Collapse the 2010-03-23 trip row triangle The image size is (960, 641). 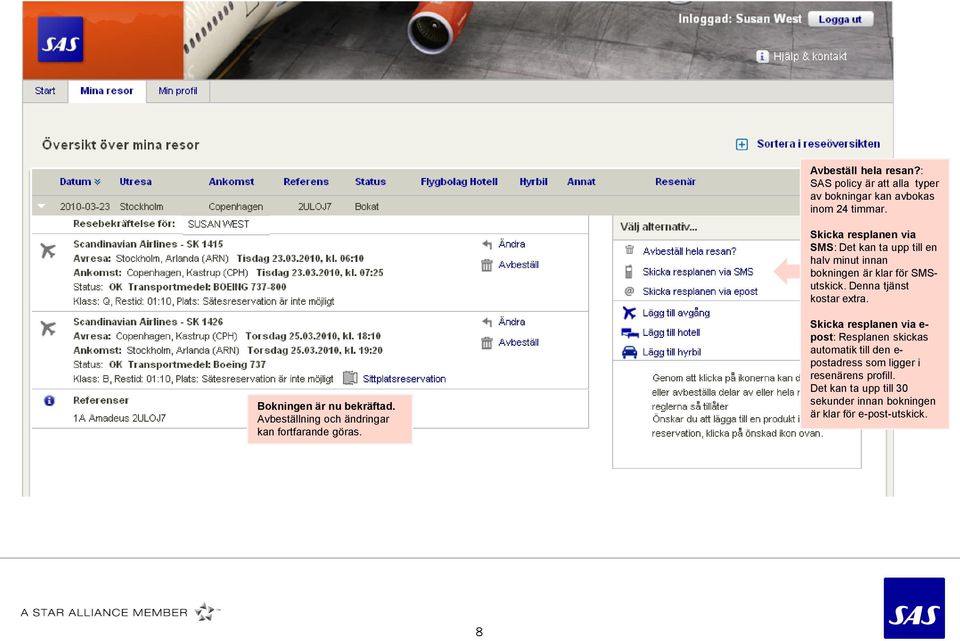[x=41, y=206]
